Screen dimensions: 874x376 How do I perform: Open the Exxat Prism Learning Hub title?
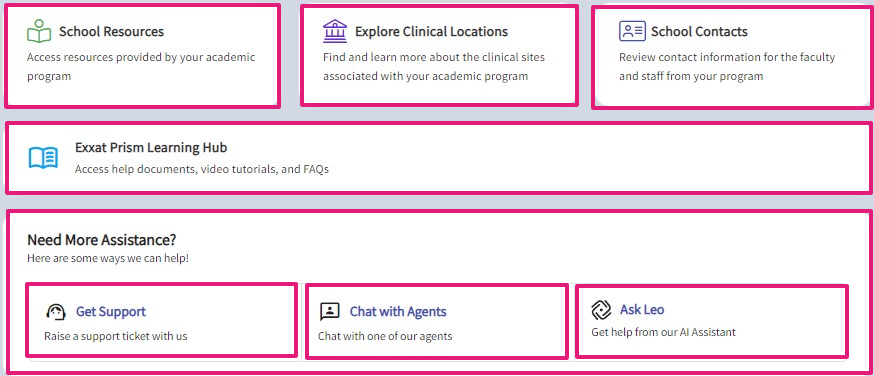151,148
